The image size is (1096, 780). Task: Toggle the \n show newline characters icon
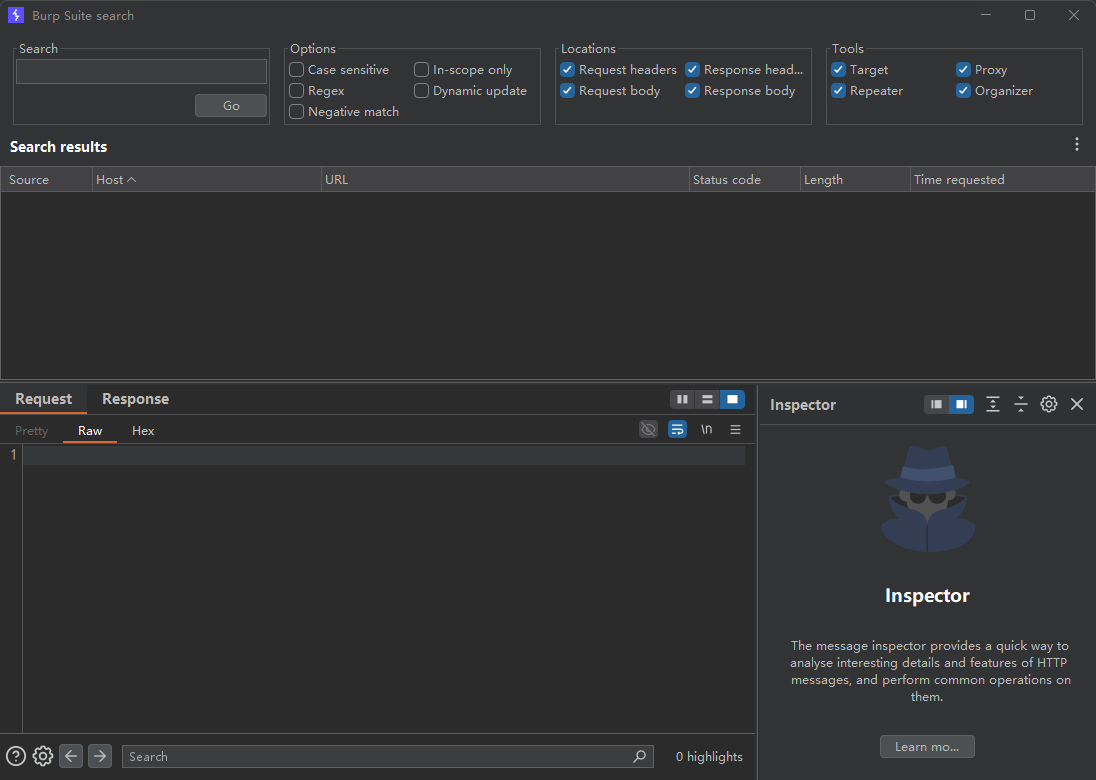tap(707, 429)
